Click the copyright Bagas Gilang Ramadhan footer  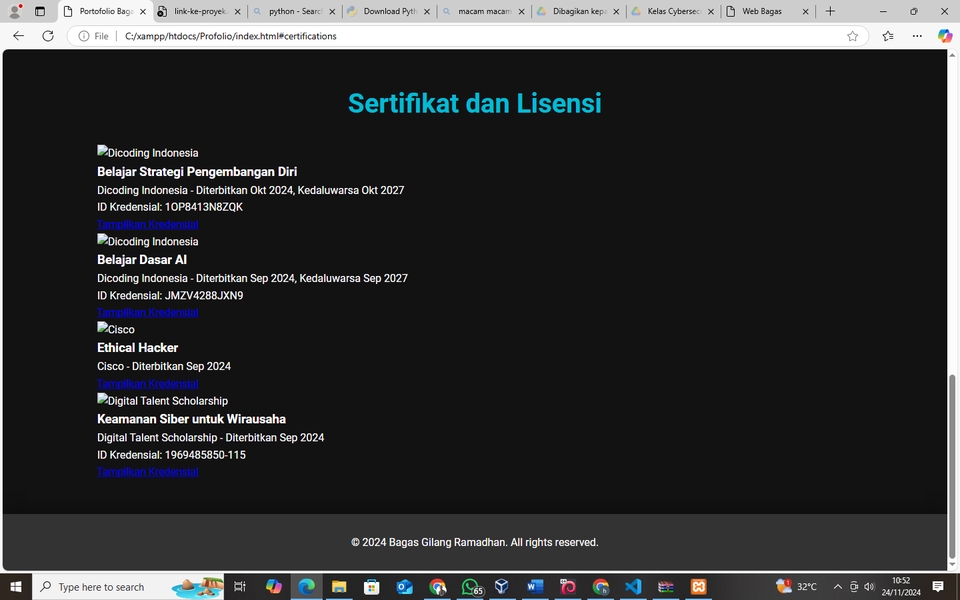pos(474,542)
